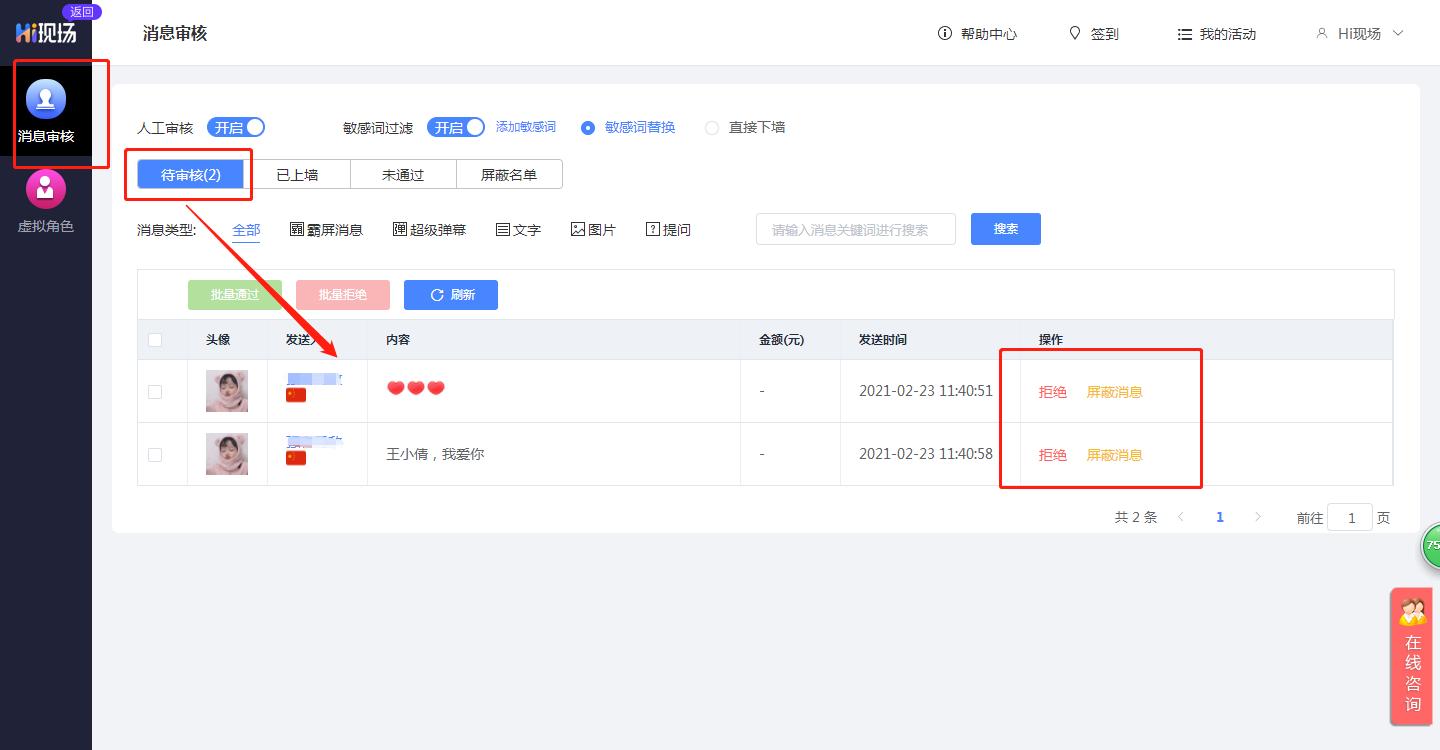Turn off the 敏感词过滤 switch
1440x750 pixels.
[x=455, y=127]
